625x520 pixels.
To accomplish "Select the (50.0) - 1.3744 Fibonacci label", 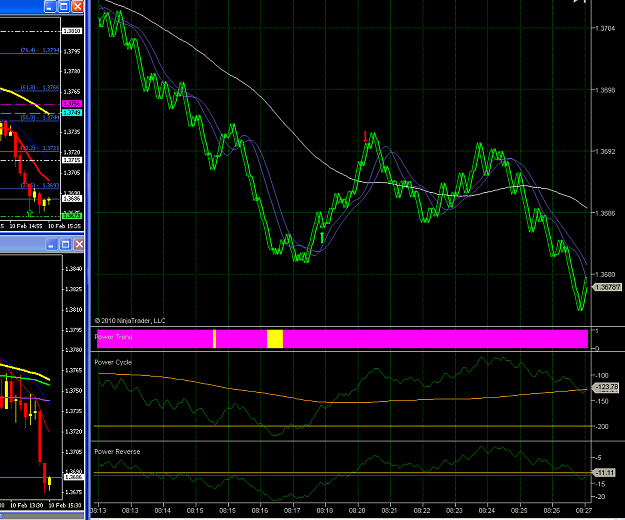I will [40, 118].
